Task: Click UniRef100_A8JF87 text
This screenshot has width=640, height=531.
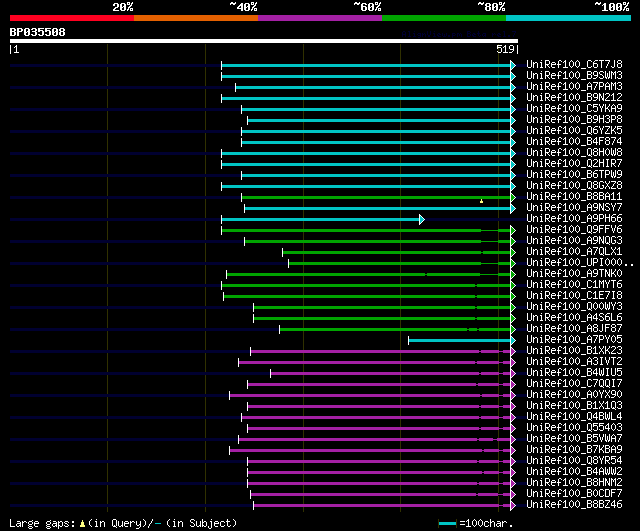Action: (x=574, y=329)
